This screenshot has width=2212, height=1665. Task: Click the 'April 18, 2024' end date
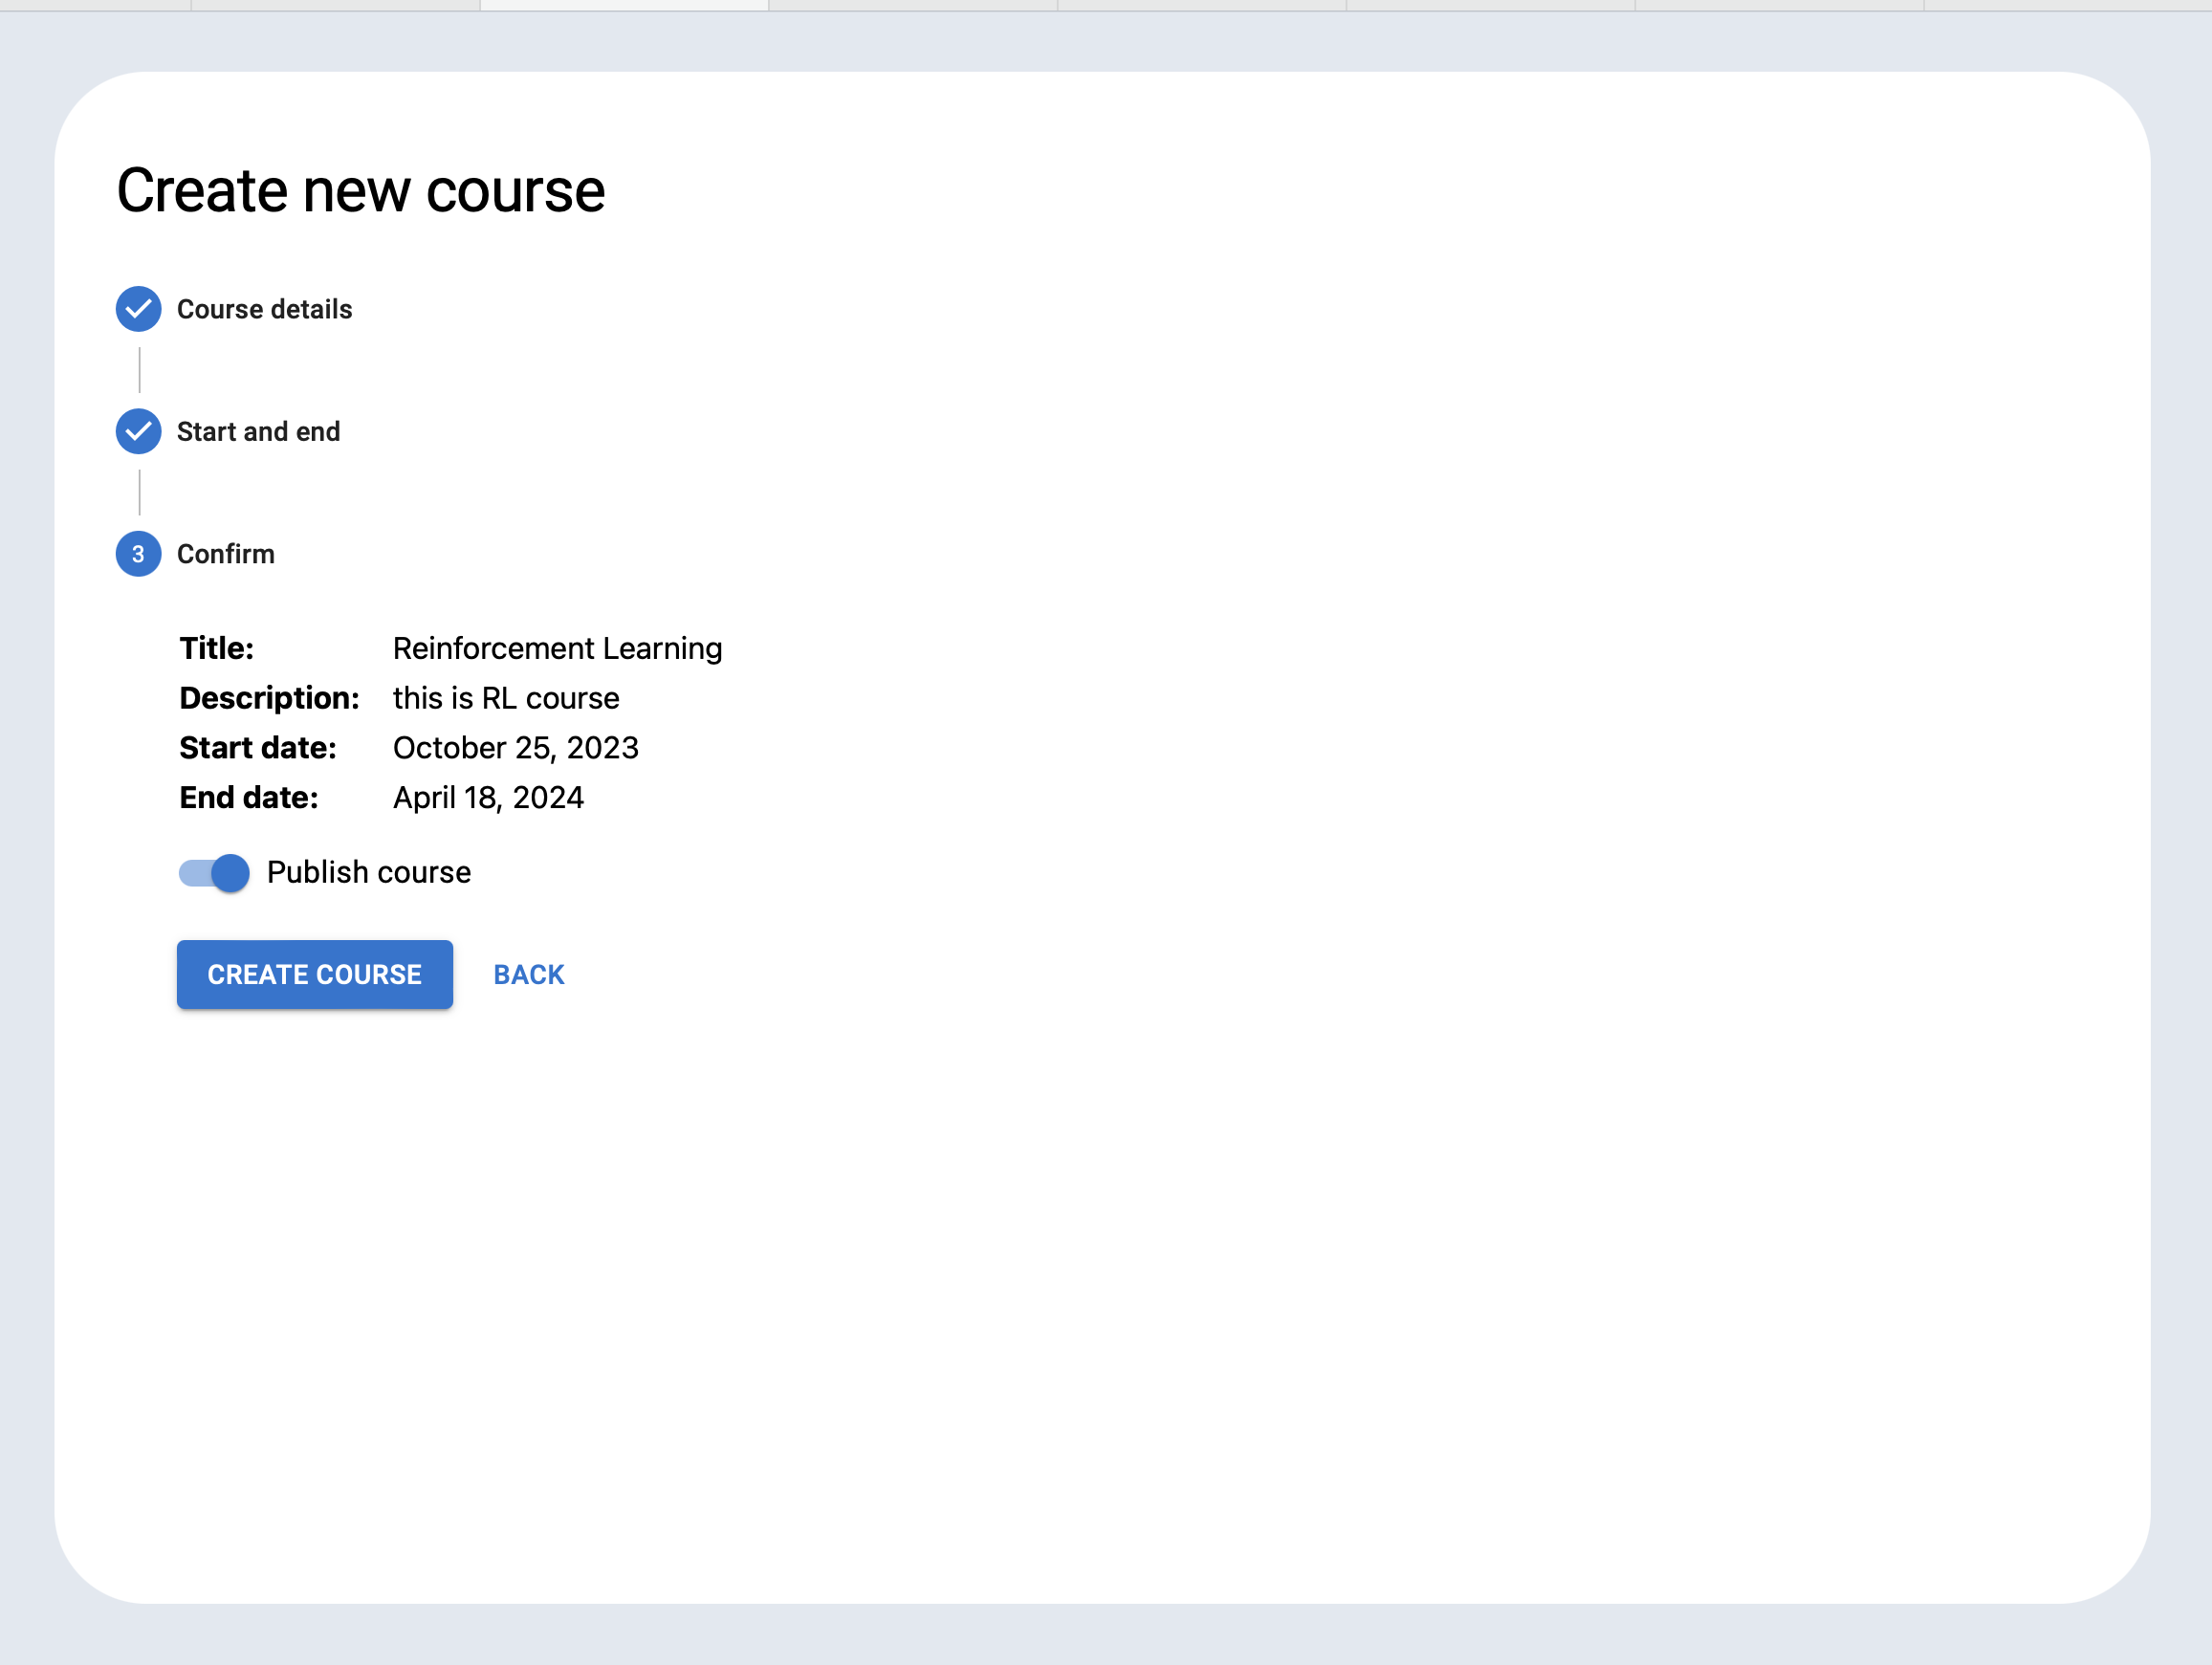tap(488, 798)
